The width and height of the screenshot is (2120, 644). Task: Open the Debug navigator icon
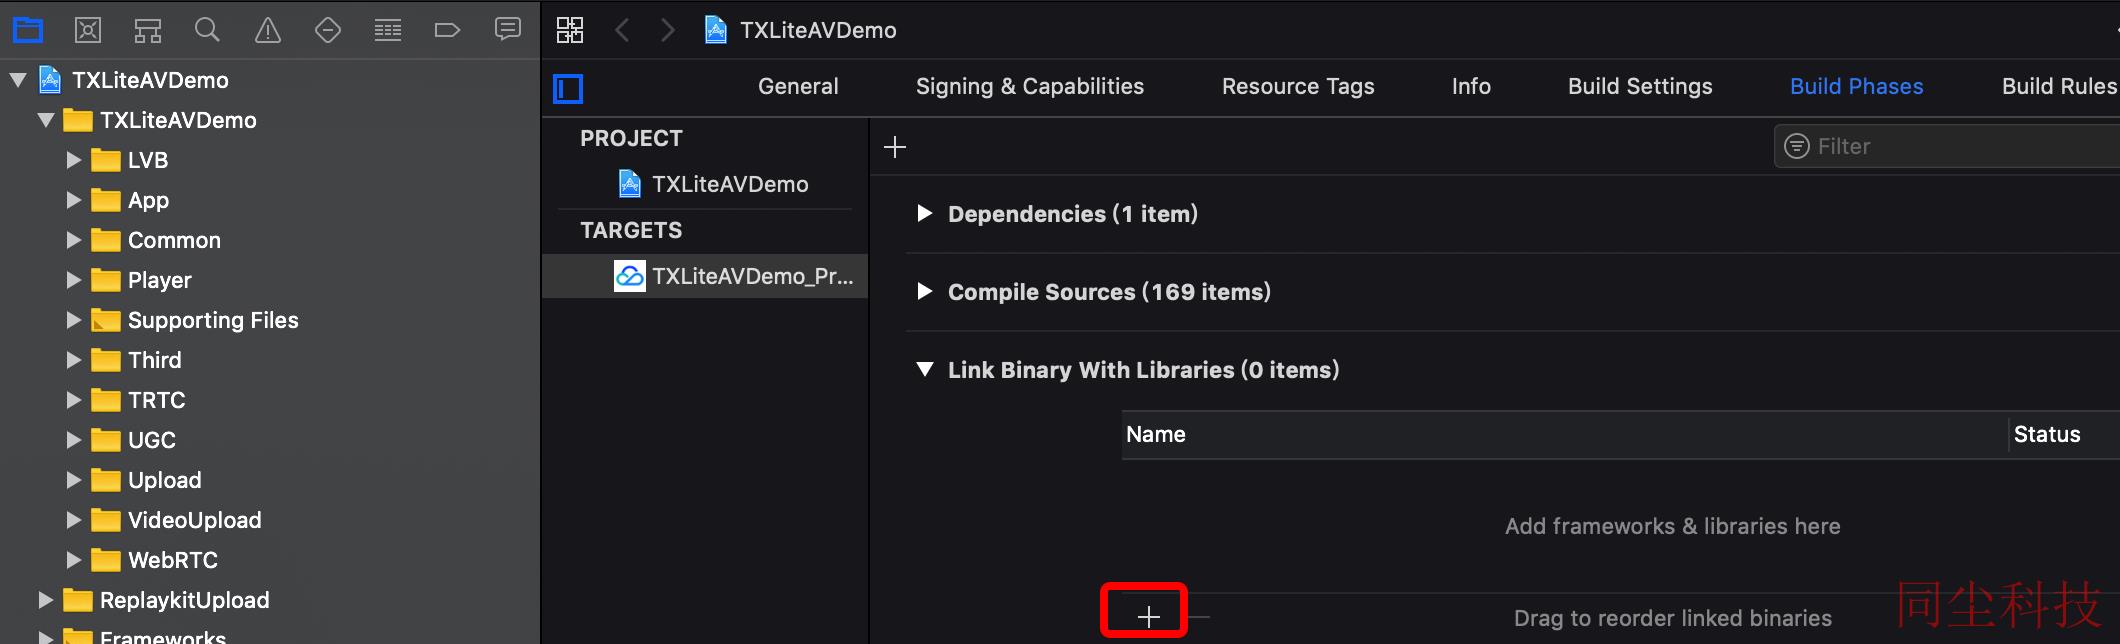coord(388,30)
